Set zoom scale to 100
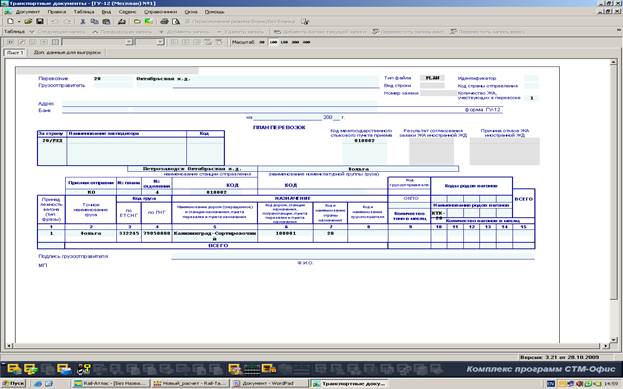 click(x=273, y=42)
